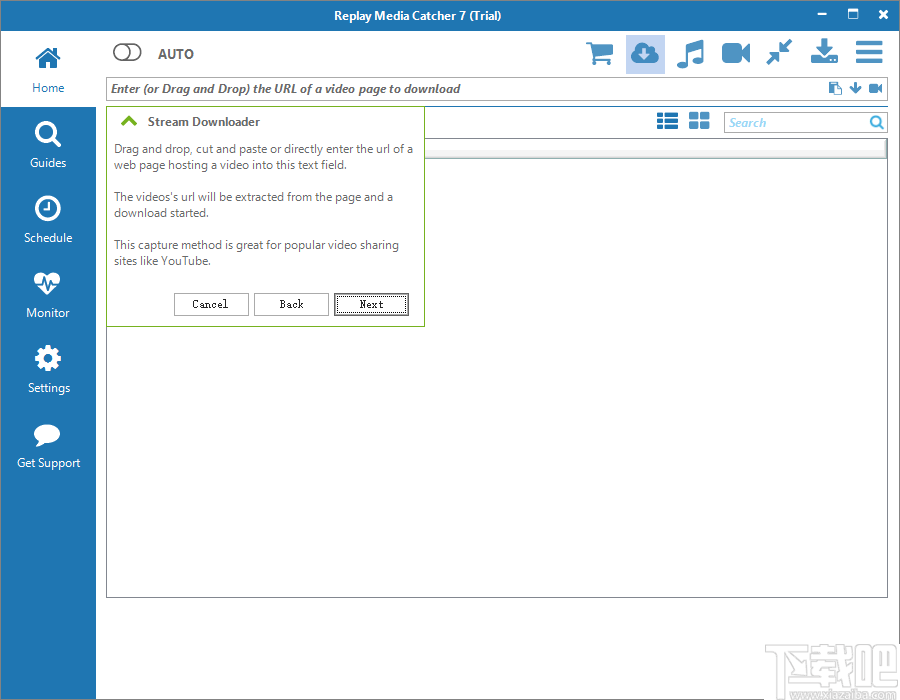Open the Guides sidebar tab
This screenshot has height=700, width=900.
pyautogui.click(x=48, y=145)
